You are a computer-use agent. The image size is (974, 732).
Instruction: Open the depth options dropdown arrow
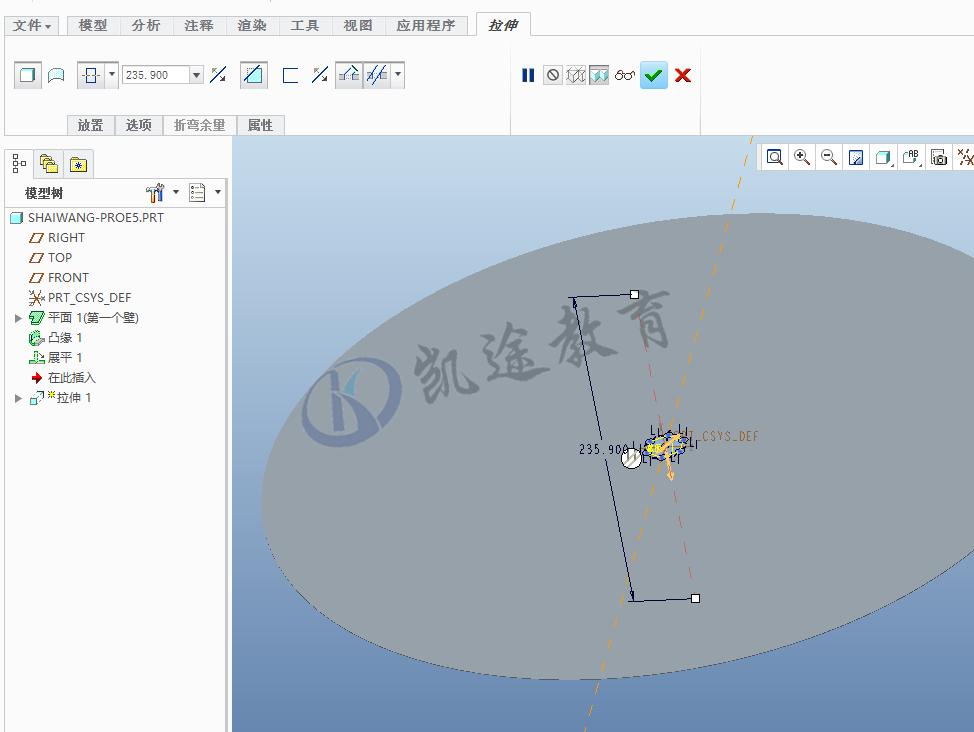click(x=110, y=74)
